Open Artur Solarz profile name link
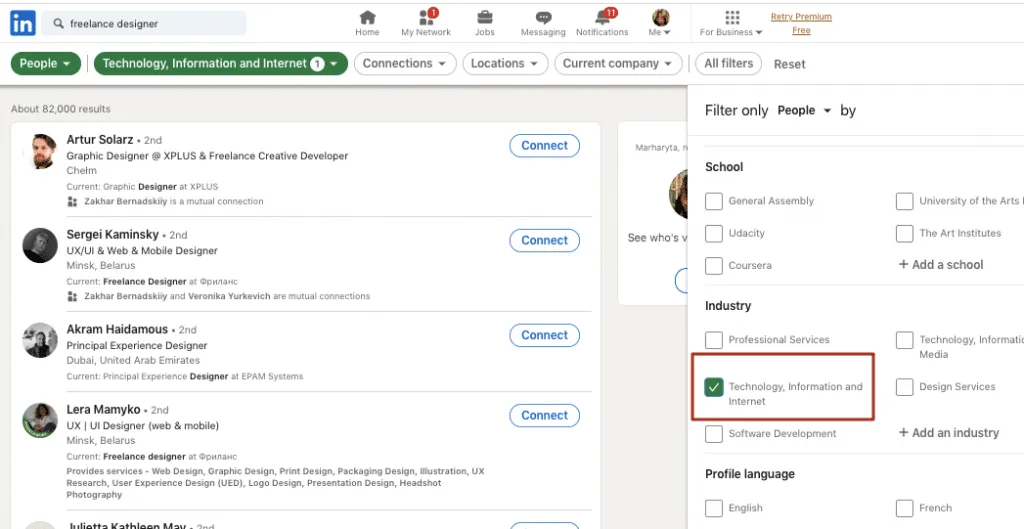The height and width of the screenshot is (529, 1024). tap(100, 140)
